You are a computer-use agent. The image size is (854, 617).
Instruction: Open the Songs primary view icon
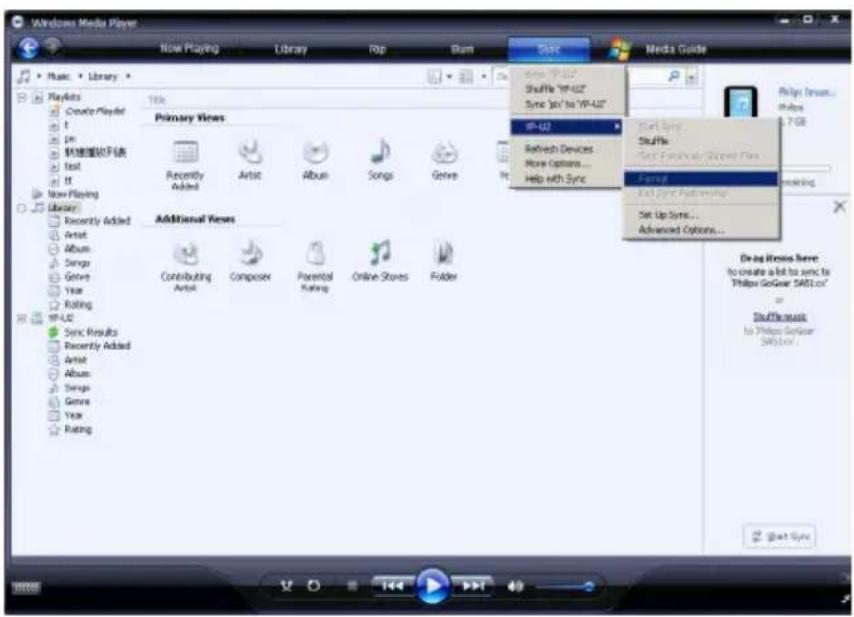380,152
